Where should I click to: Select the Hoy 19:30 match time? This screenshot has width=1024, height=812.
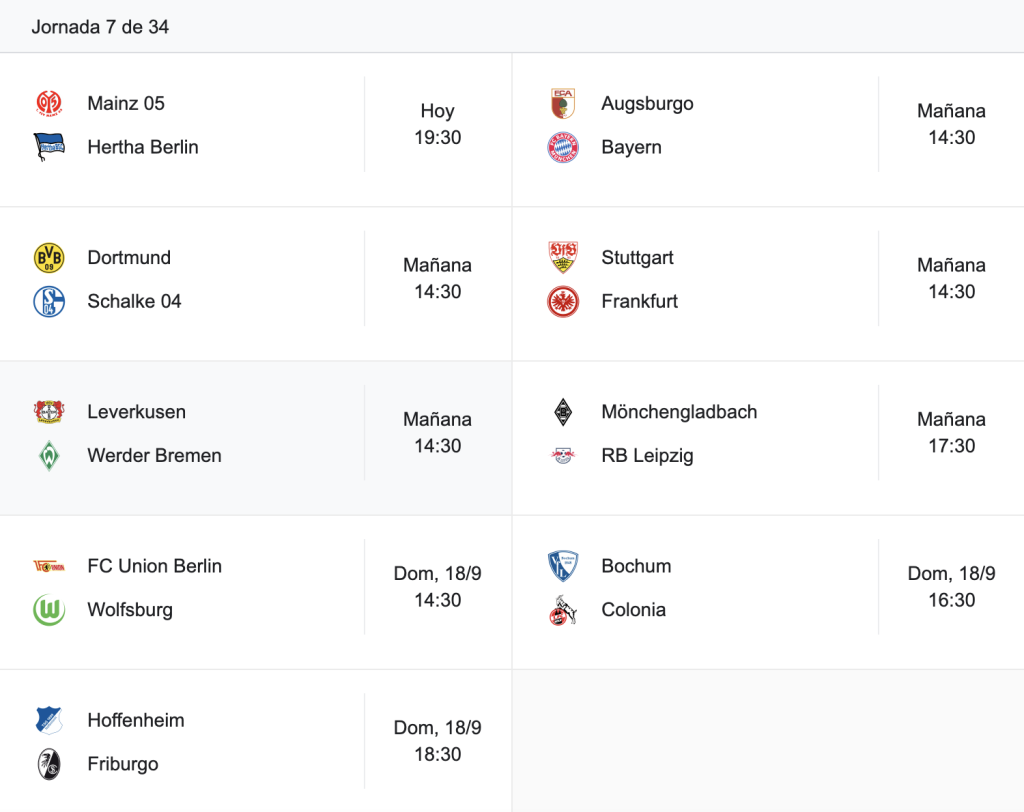[438, 124]
